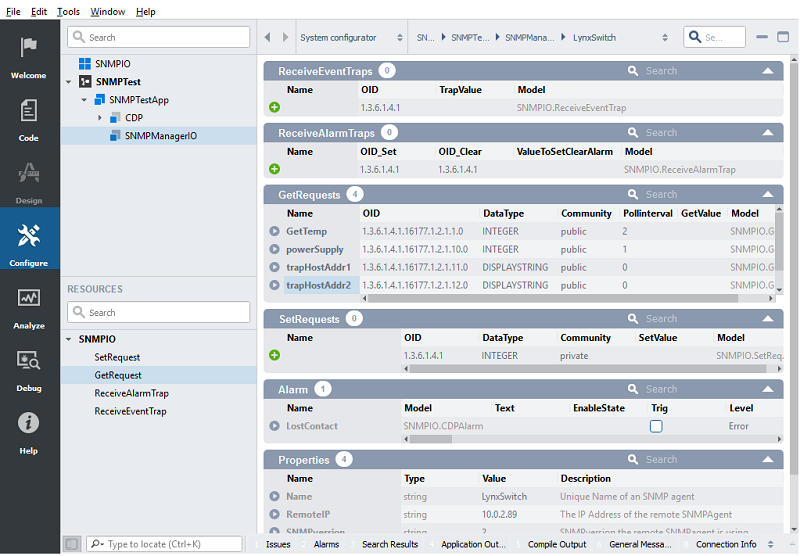Click green add icon in SetRequests
The image size is (800, 556).
click(274, 355)
